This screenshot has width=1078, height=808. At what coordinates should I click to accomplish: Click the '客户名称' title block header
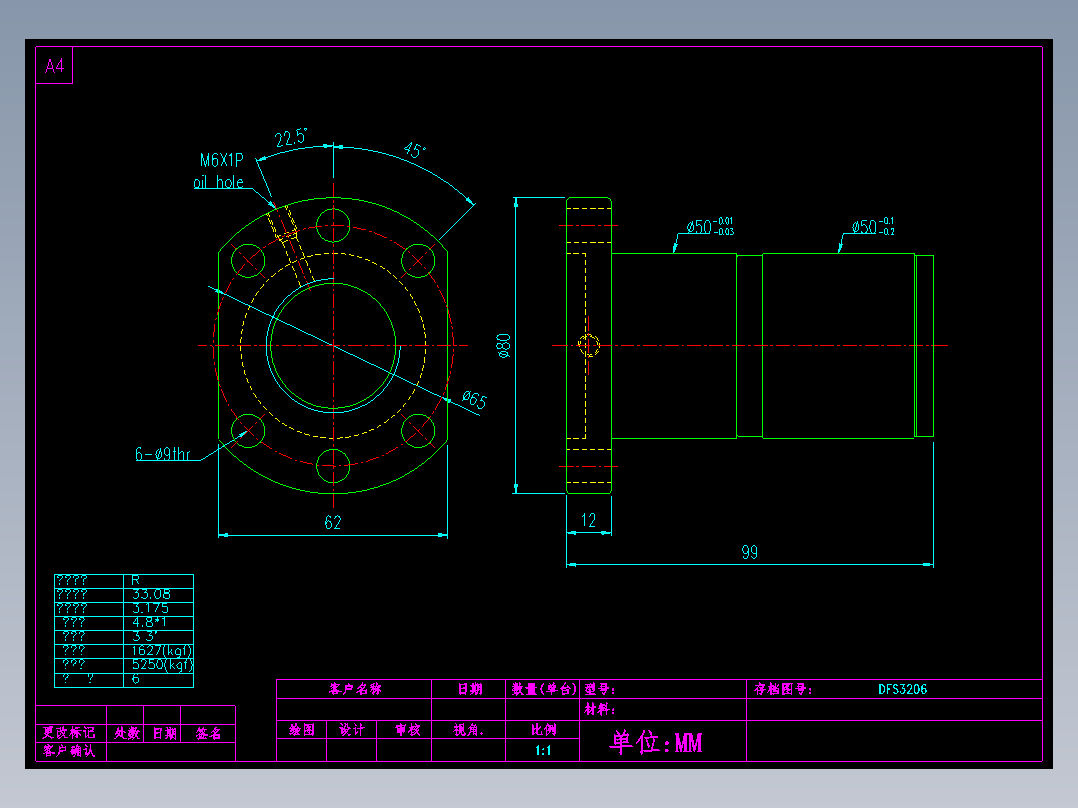click(x=355, y=689)
